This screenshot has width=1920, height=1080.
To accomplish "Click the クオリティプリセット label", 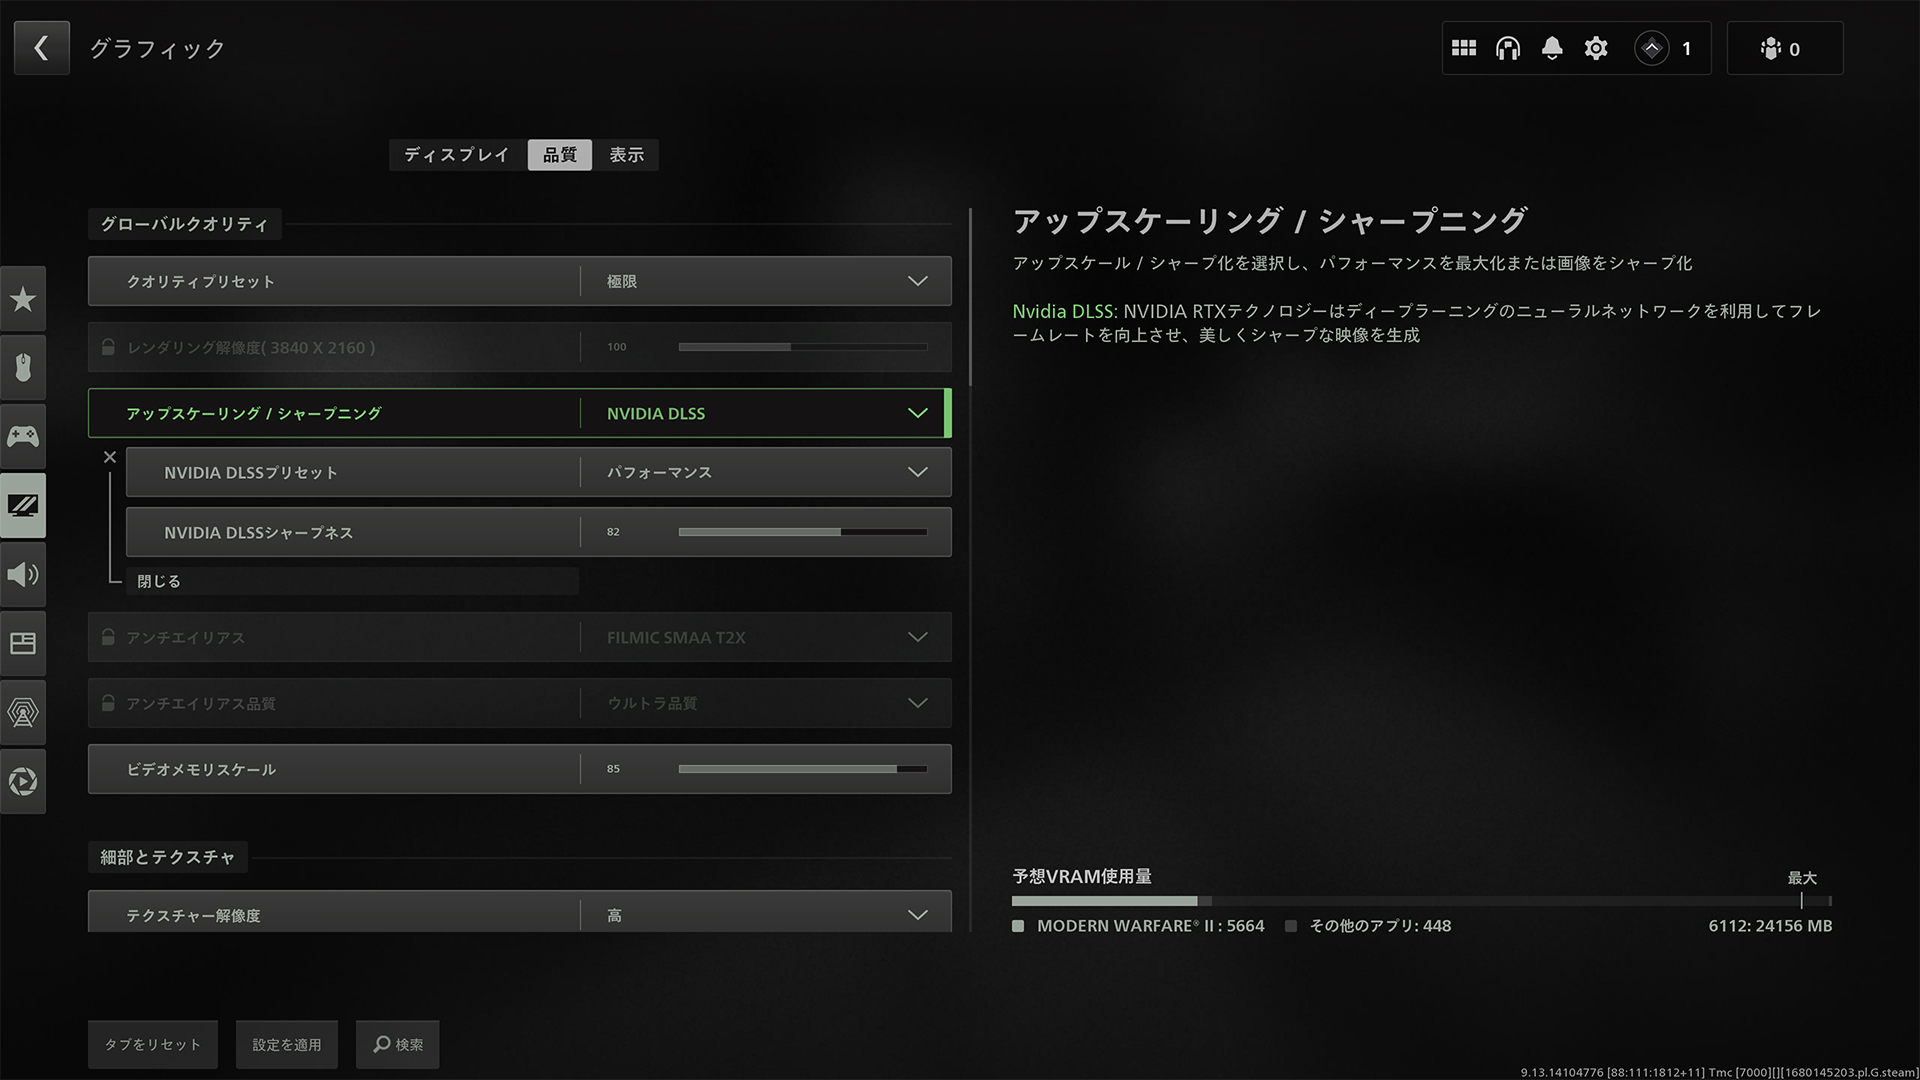I will (200, 282).
